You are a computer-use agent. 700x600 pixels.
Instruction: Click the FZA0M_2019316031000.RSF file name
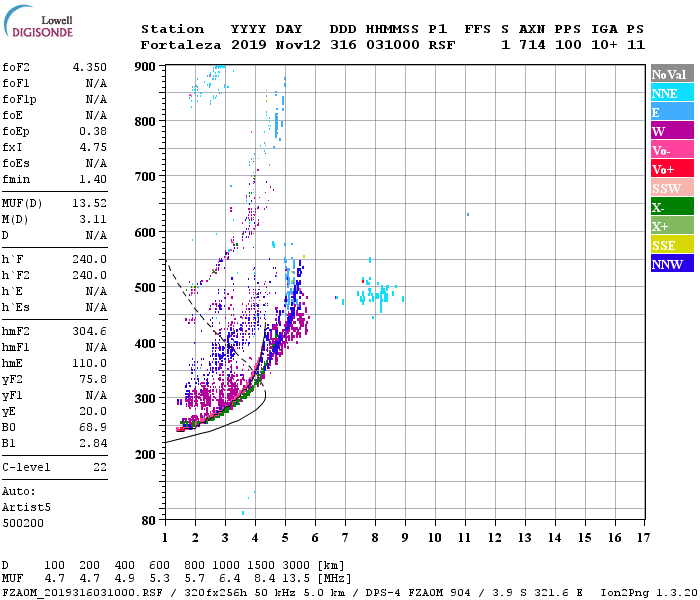point(83,593)
